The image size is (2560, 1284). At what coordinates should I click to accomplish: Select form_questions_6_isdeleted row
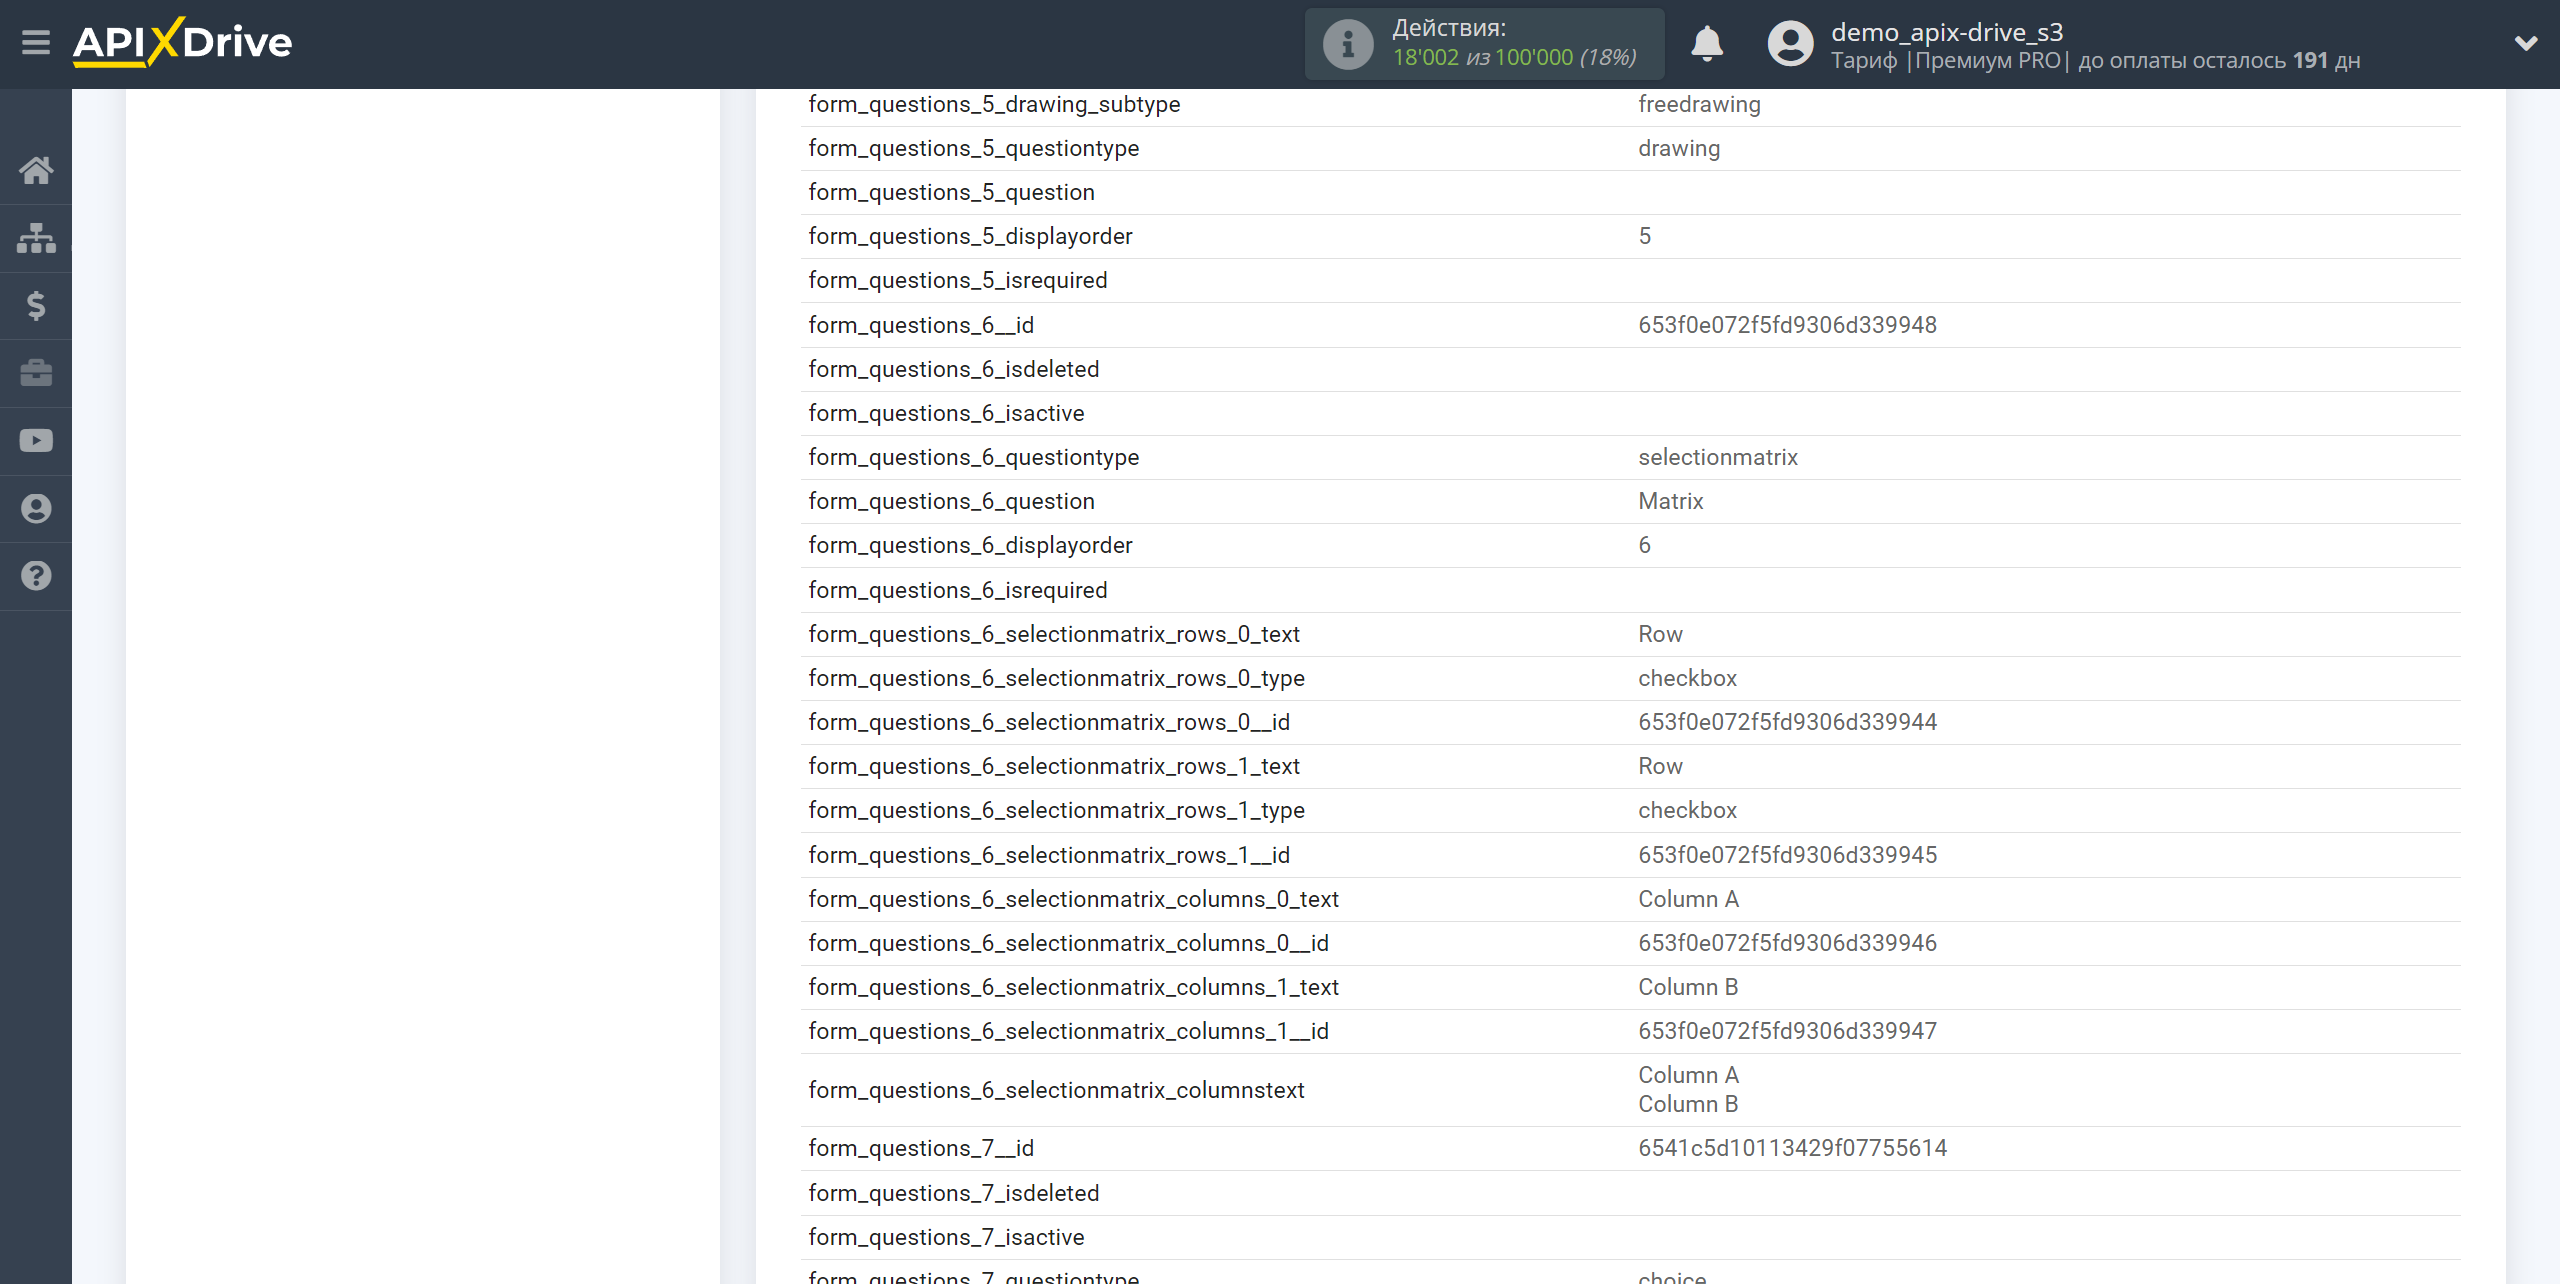coord(1630,369)
